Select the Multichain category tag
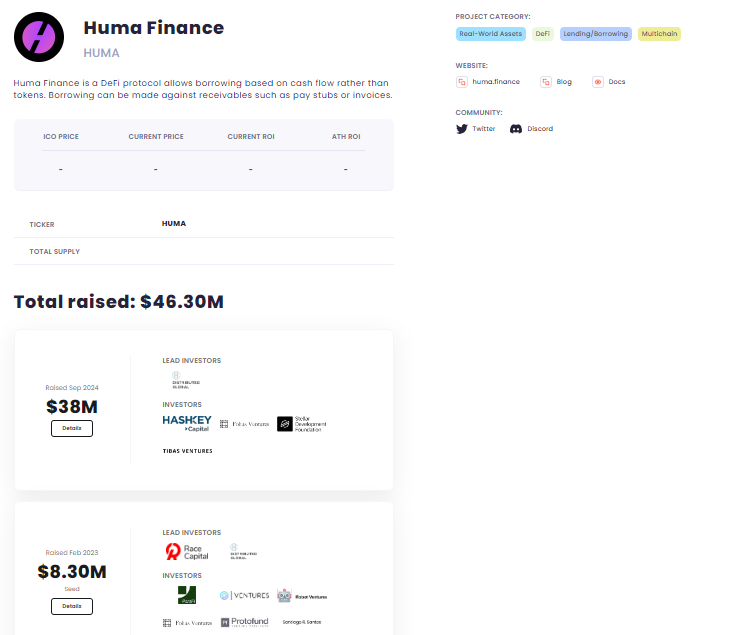The height and width of the screenshot is (635, 742). pos(659,34)
